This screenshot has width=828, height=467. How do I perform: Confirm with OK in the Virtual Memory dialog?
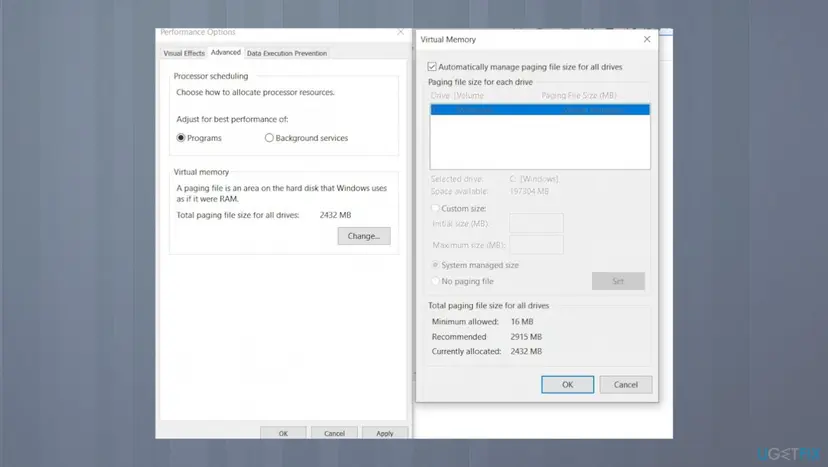pos(567,385)
